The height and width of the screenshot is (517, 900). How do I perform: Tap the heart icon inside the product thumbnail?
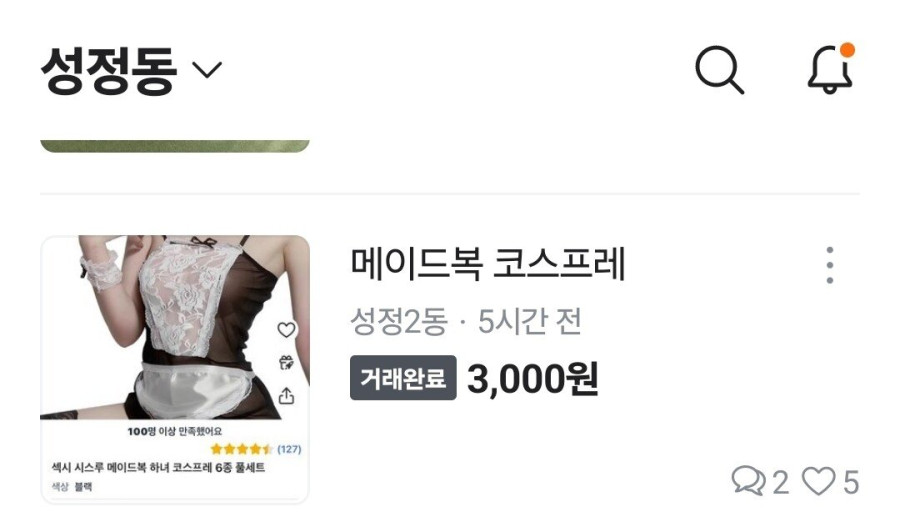286,329
